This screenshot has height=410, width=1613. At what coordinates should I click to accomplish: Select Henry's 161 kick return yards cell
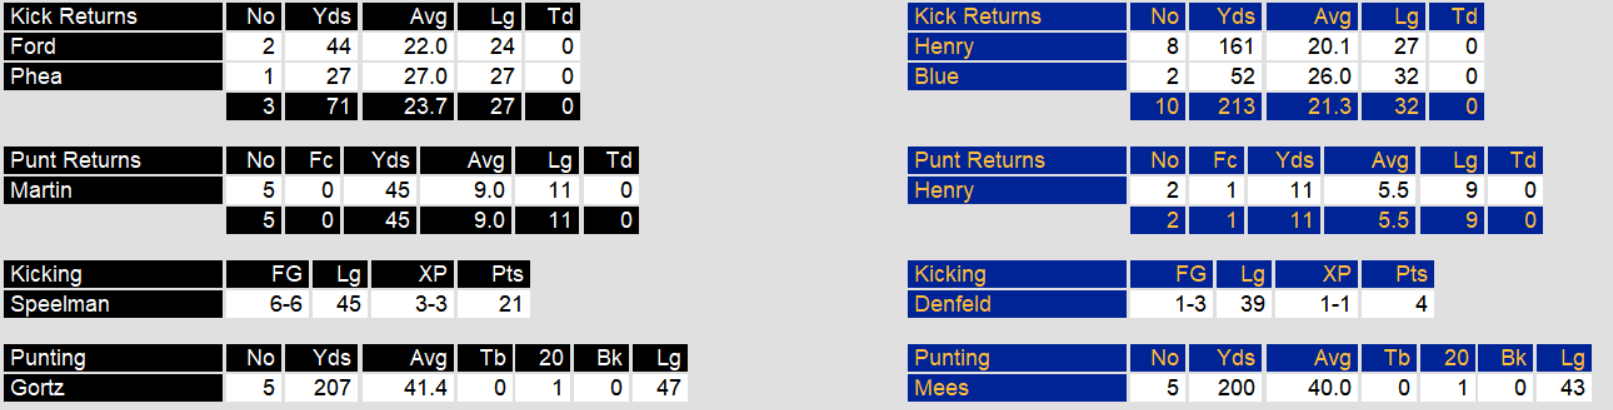(1223, 46)
